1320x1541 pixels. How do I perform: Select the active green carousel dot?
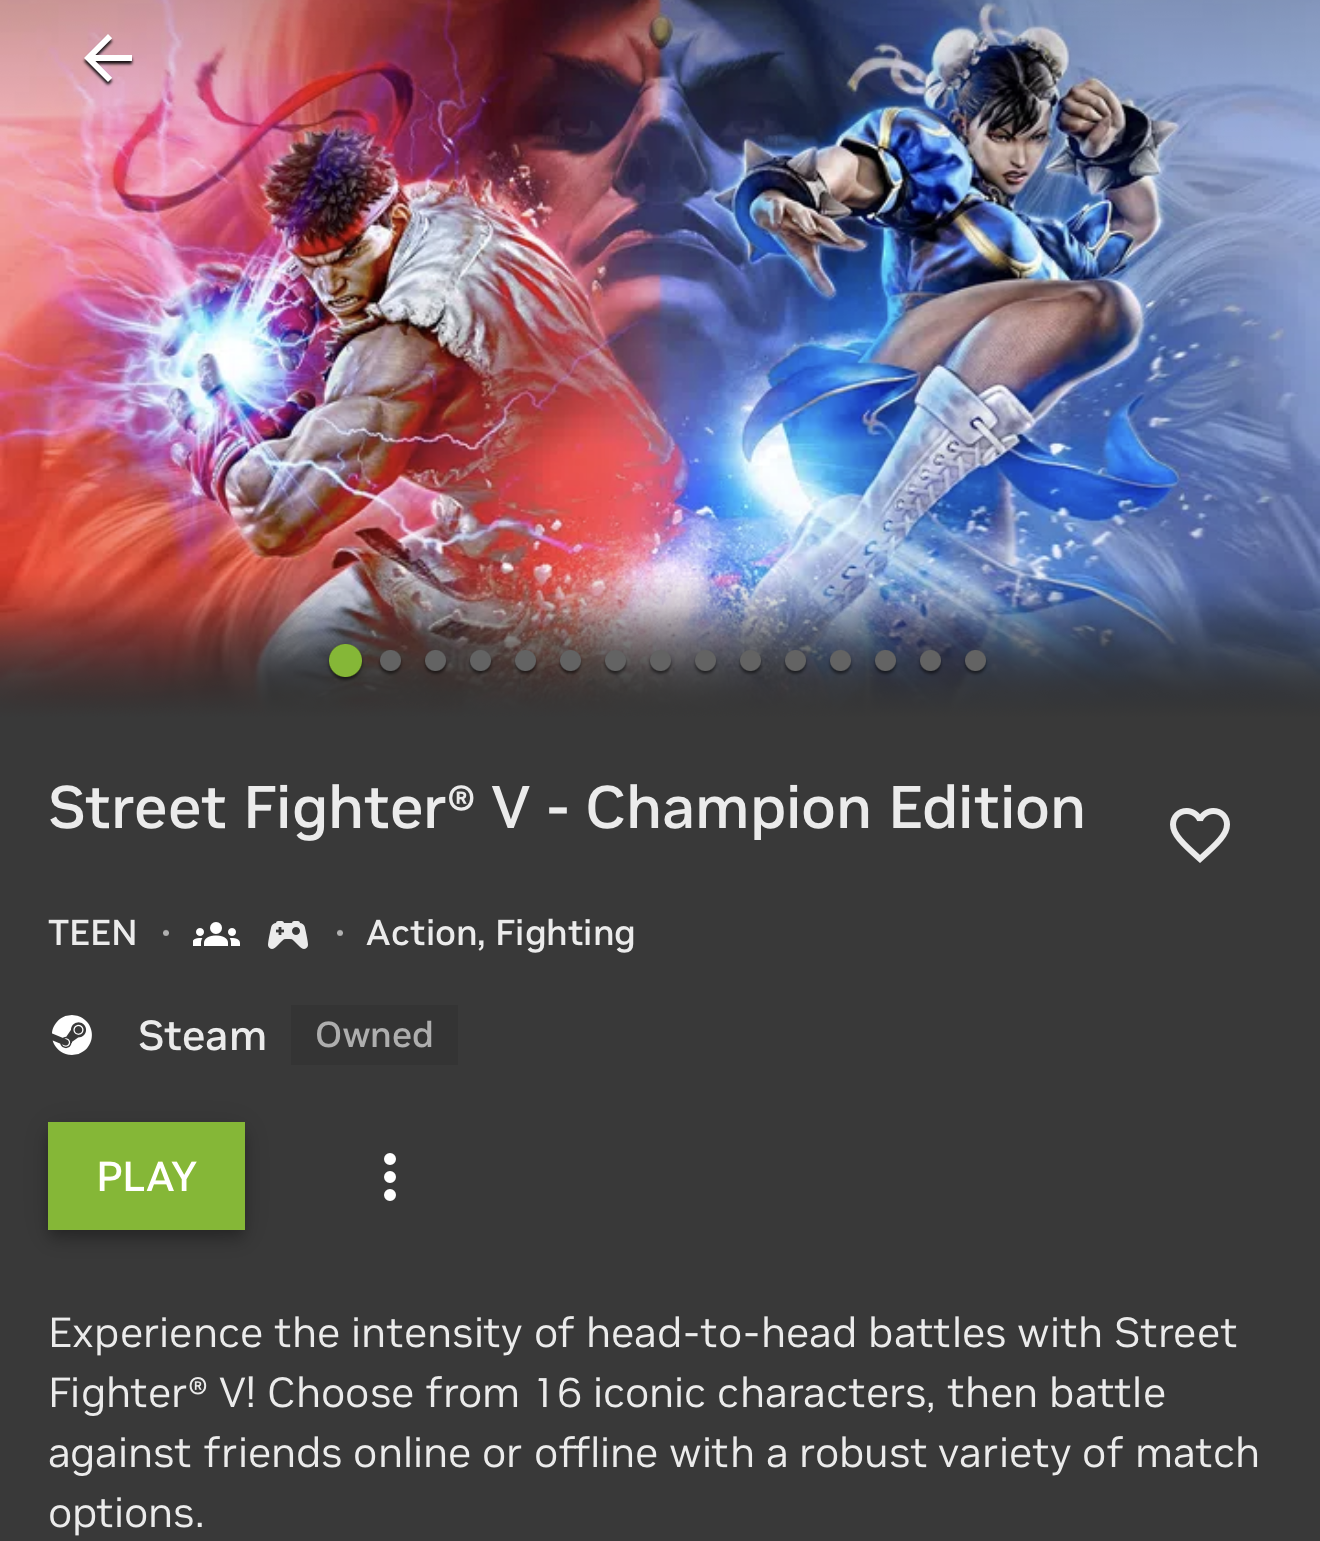tap(345, 661)
